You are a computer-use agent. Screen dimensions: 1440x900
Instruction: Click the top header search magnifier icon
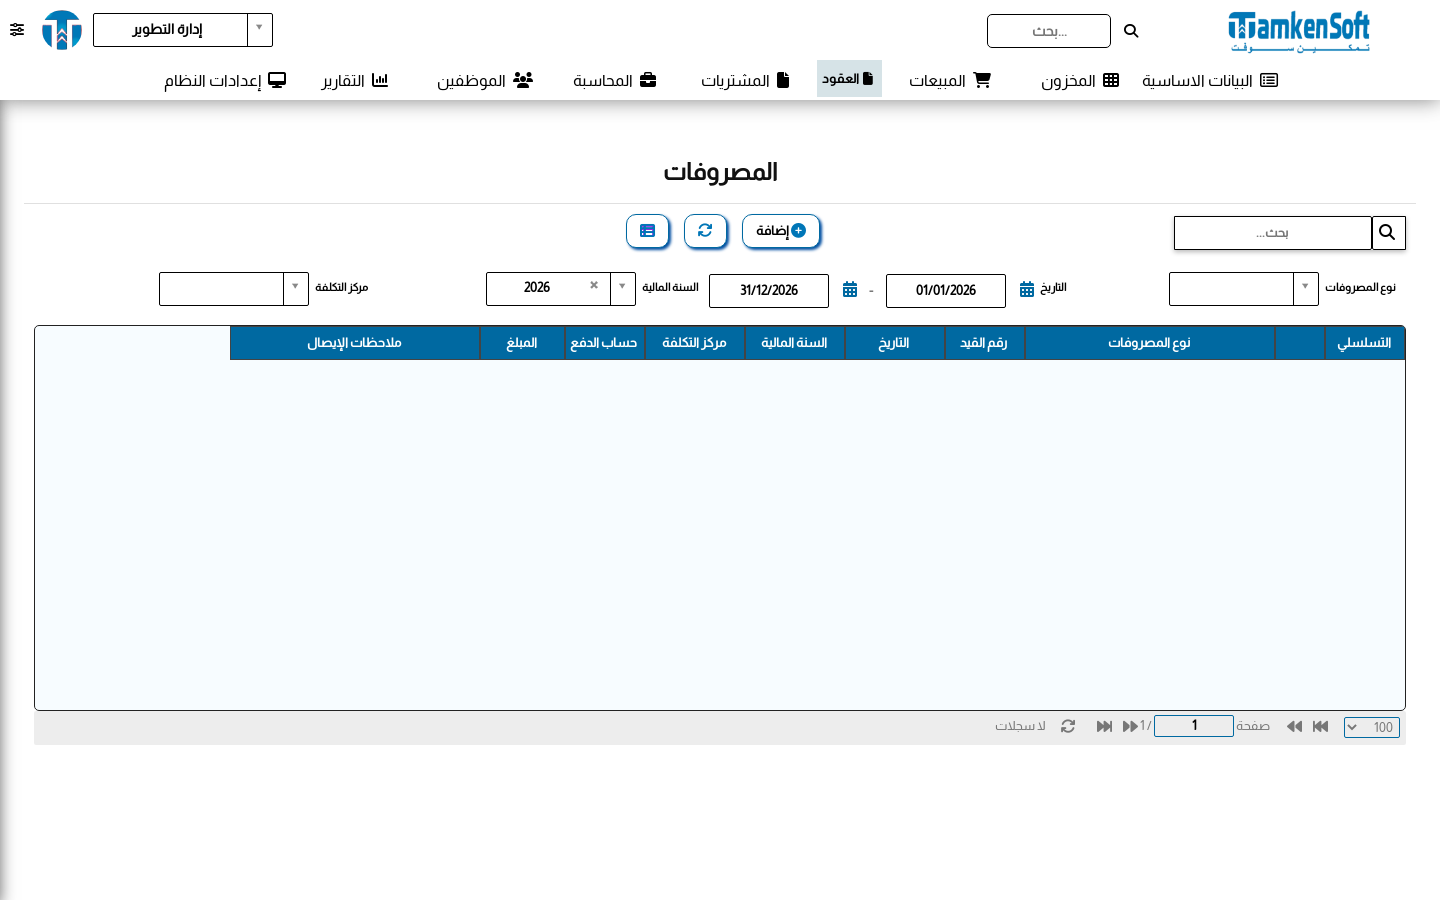1131,31
